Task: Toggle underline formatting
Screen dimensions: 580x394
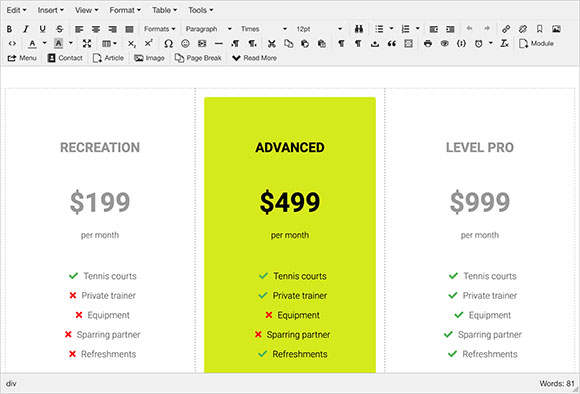Action: pos(43,29)
